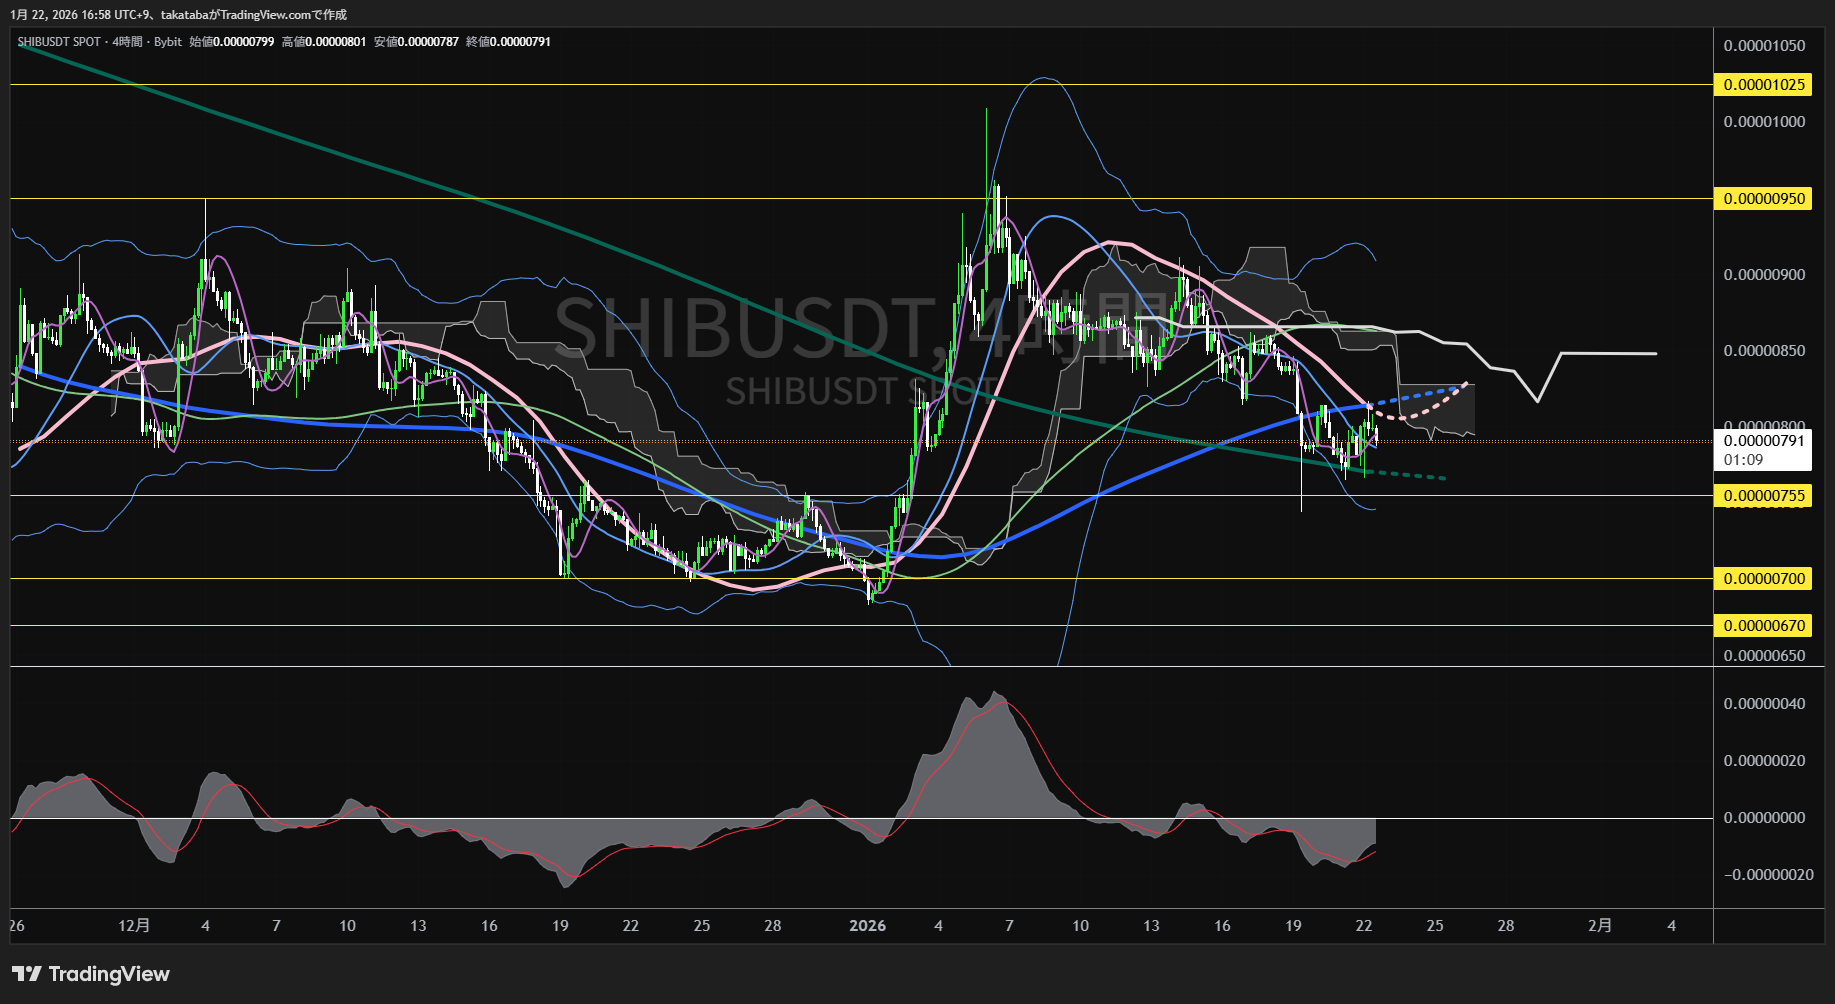The height and width of the screenshot is (1004, 1835).
Task: Click the TradingView logo icon
Action: [27, 974]
